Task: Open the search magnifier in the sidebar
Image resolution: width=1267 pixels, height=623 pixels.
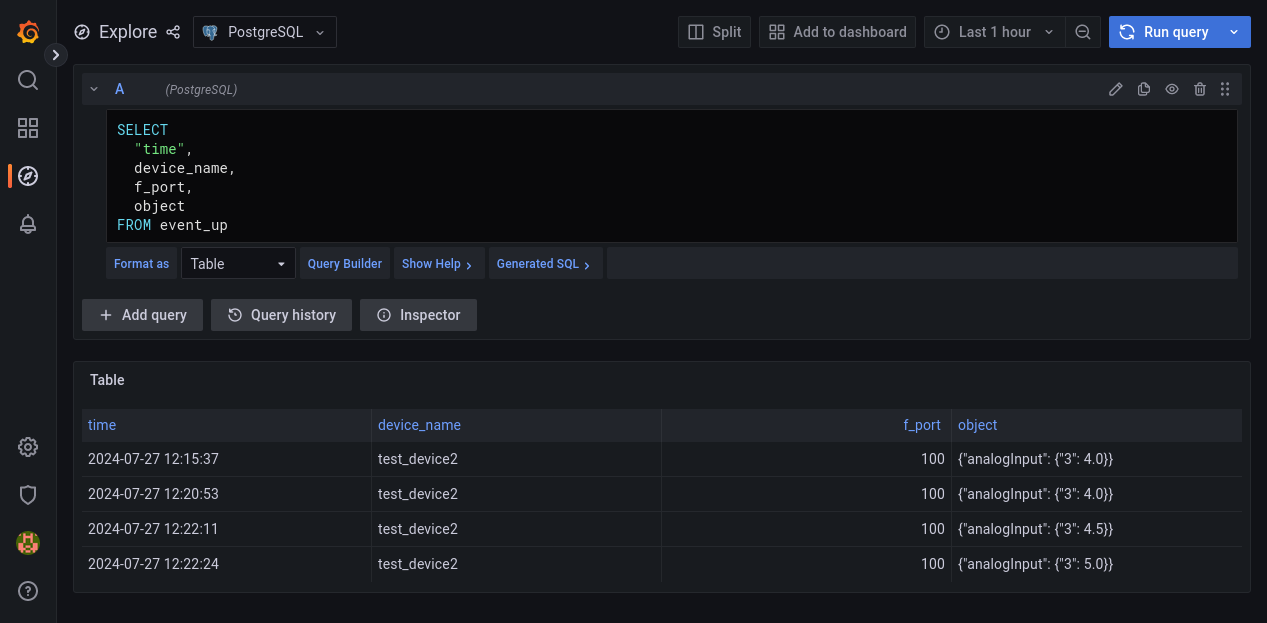Action: coord(28,80)
